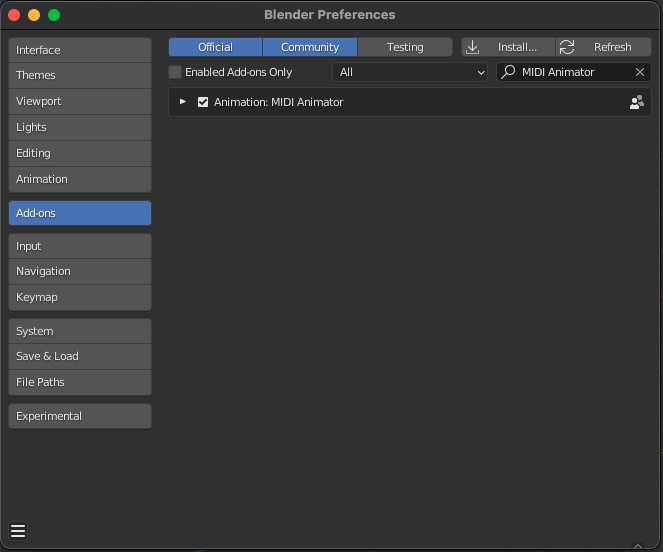Maximize the Blender Preferences window

[54, 15]
